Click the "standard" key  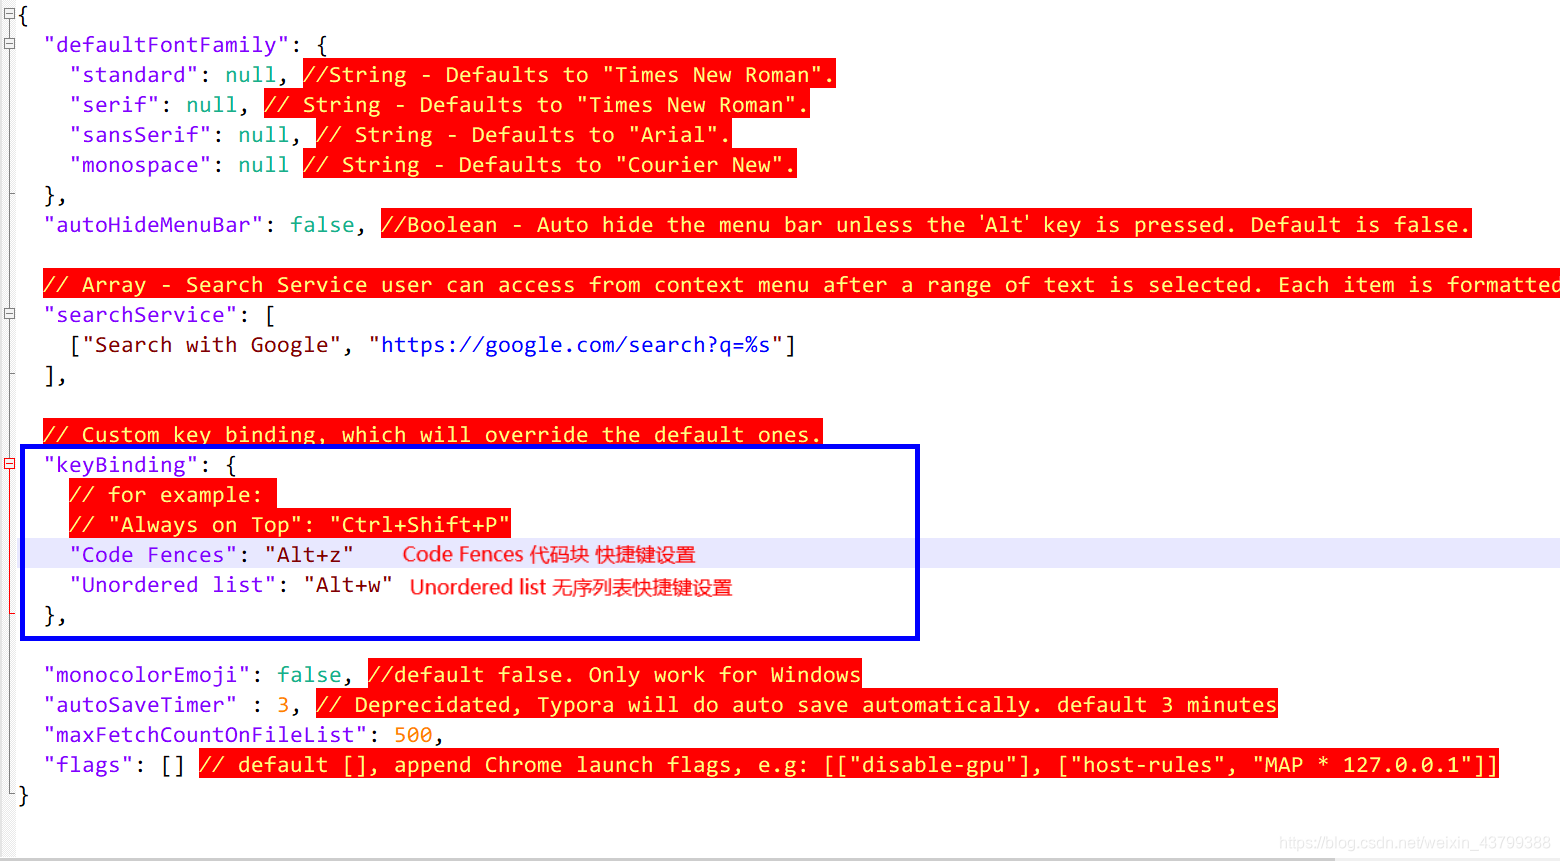134,75
